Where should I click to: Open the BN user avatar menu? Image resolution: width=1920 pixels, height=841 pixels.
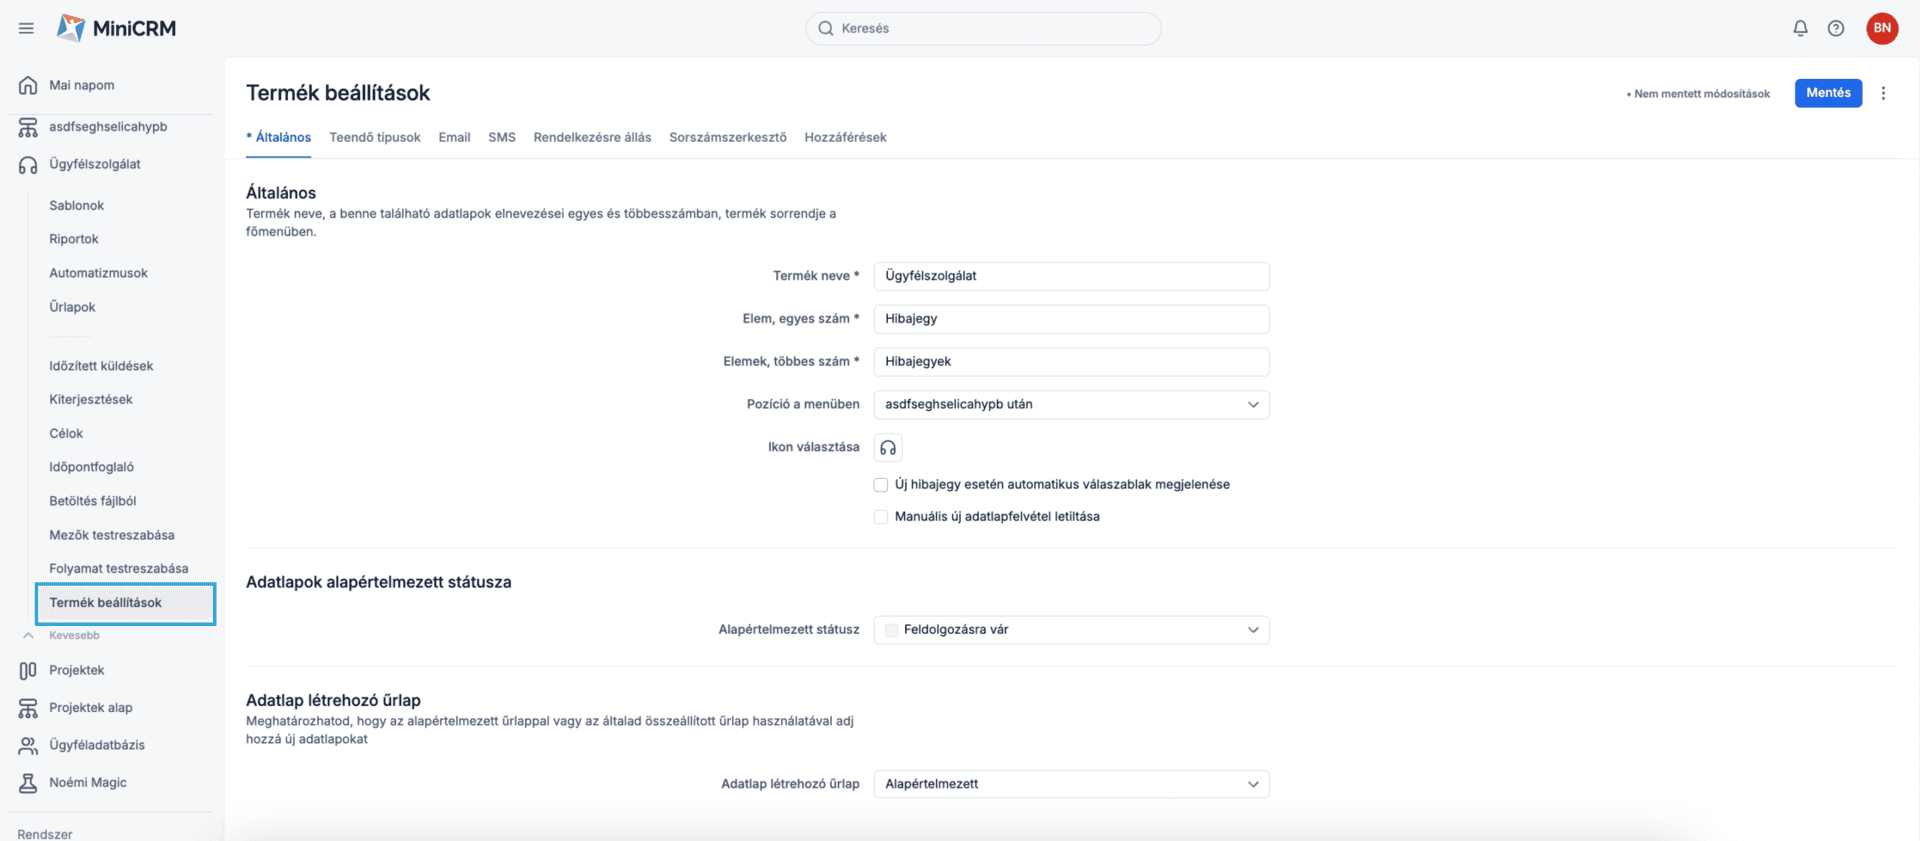(x=1882, y=28)
